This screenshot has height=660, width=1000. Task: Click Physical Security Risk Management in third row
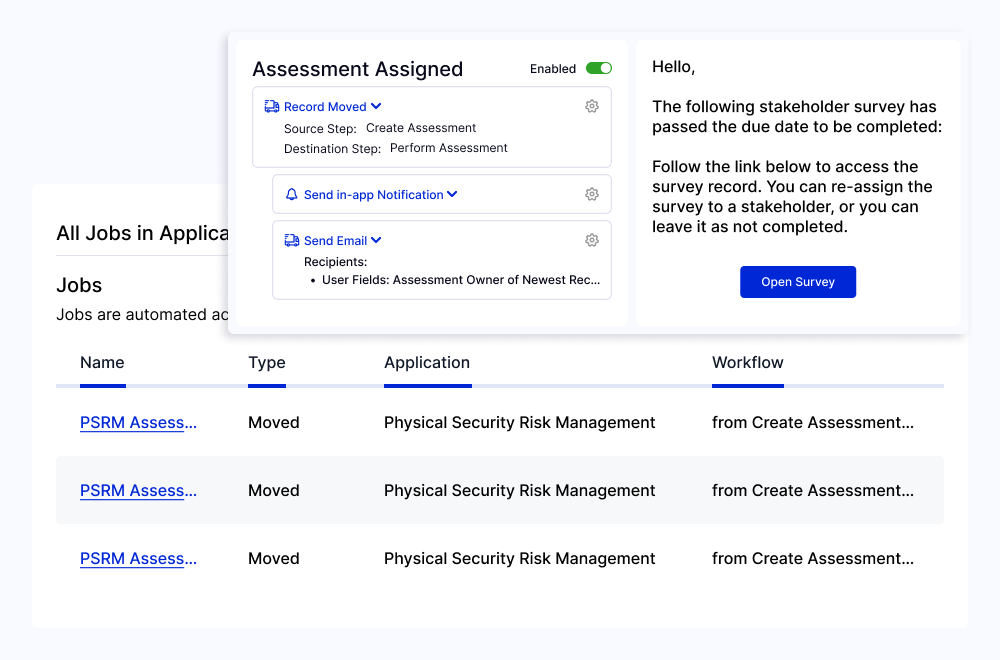[519, 559]
